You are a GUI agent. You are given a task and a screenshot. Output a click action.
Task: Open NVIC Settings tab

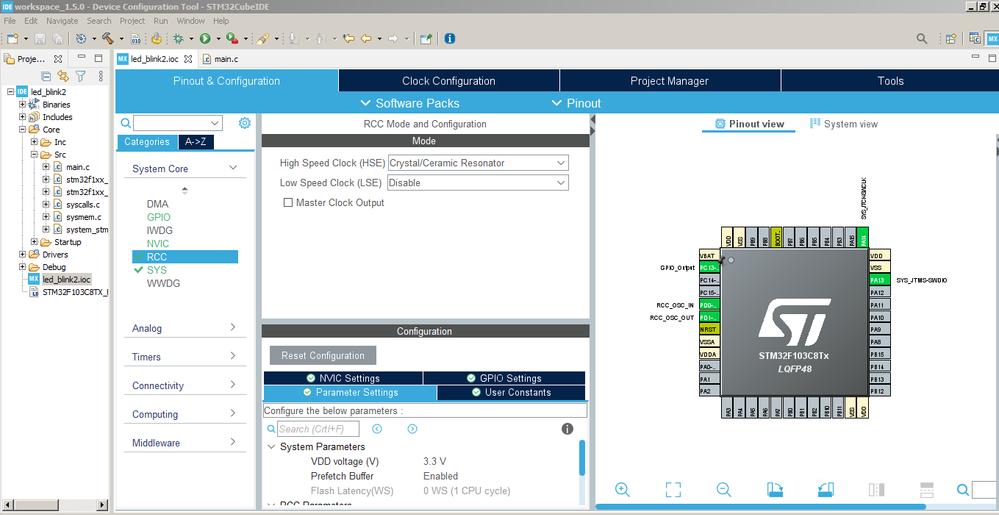click(x=343, y=378)
